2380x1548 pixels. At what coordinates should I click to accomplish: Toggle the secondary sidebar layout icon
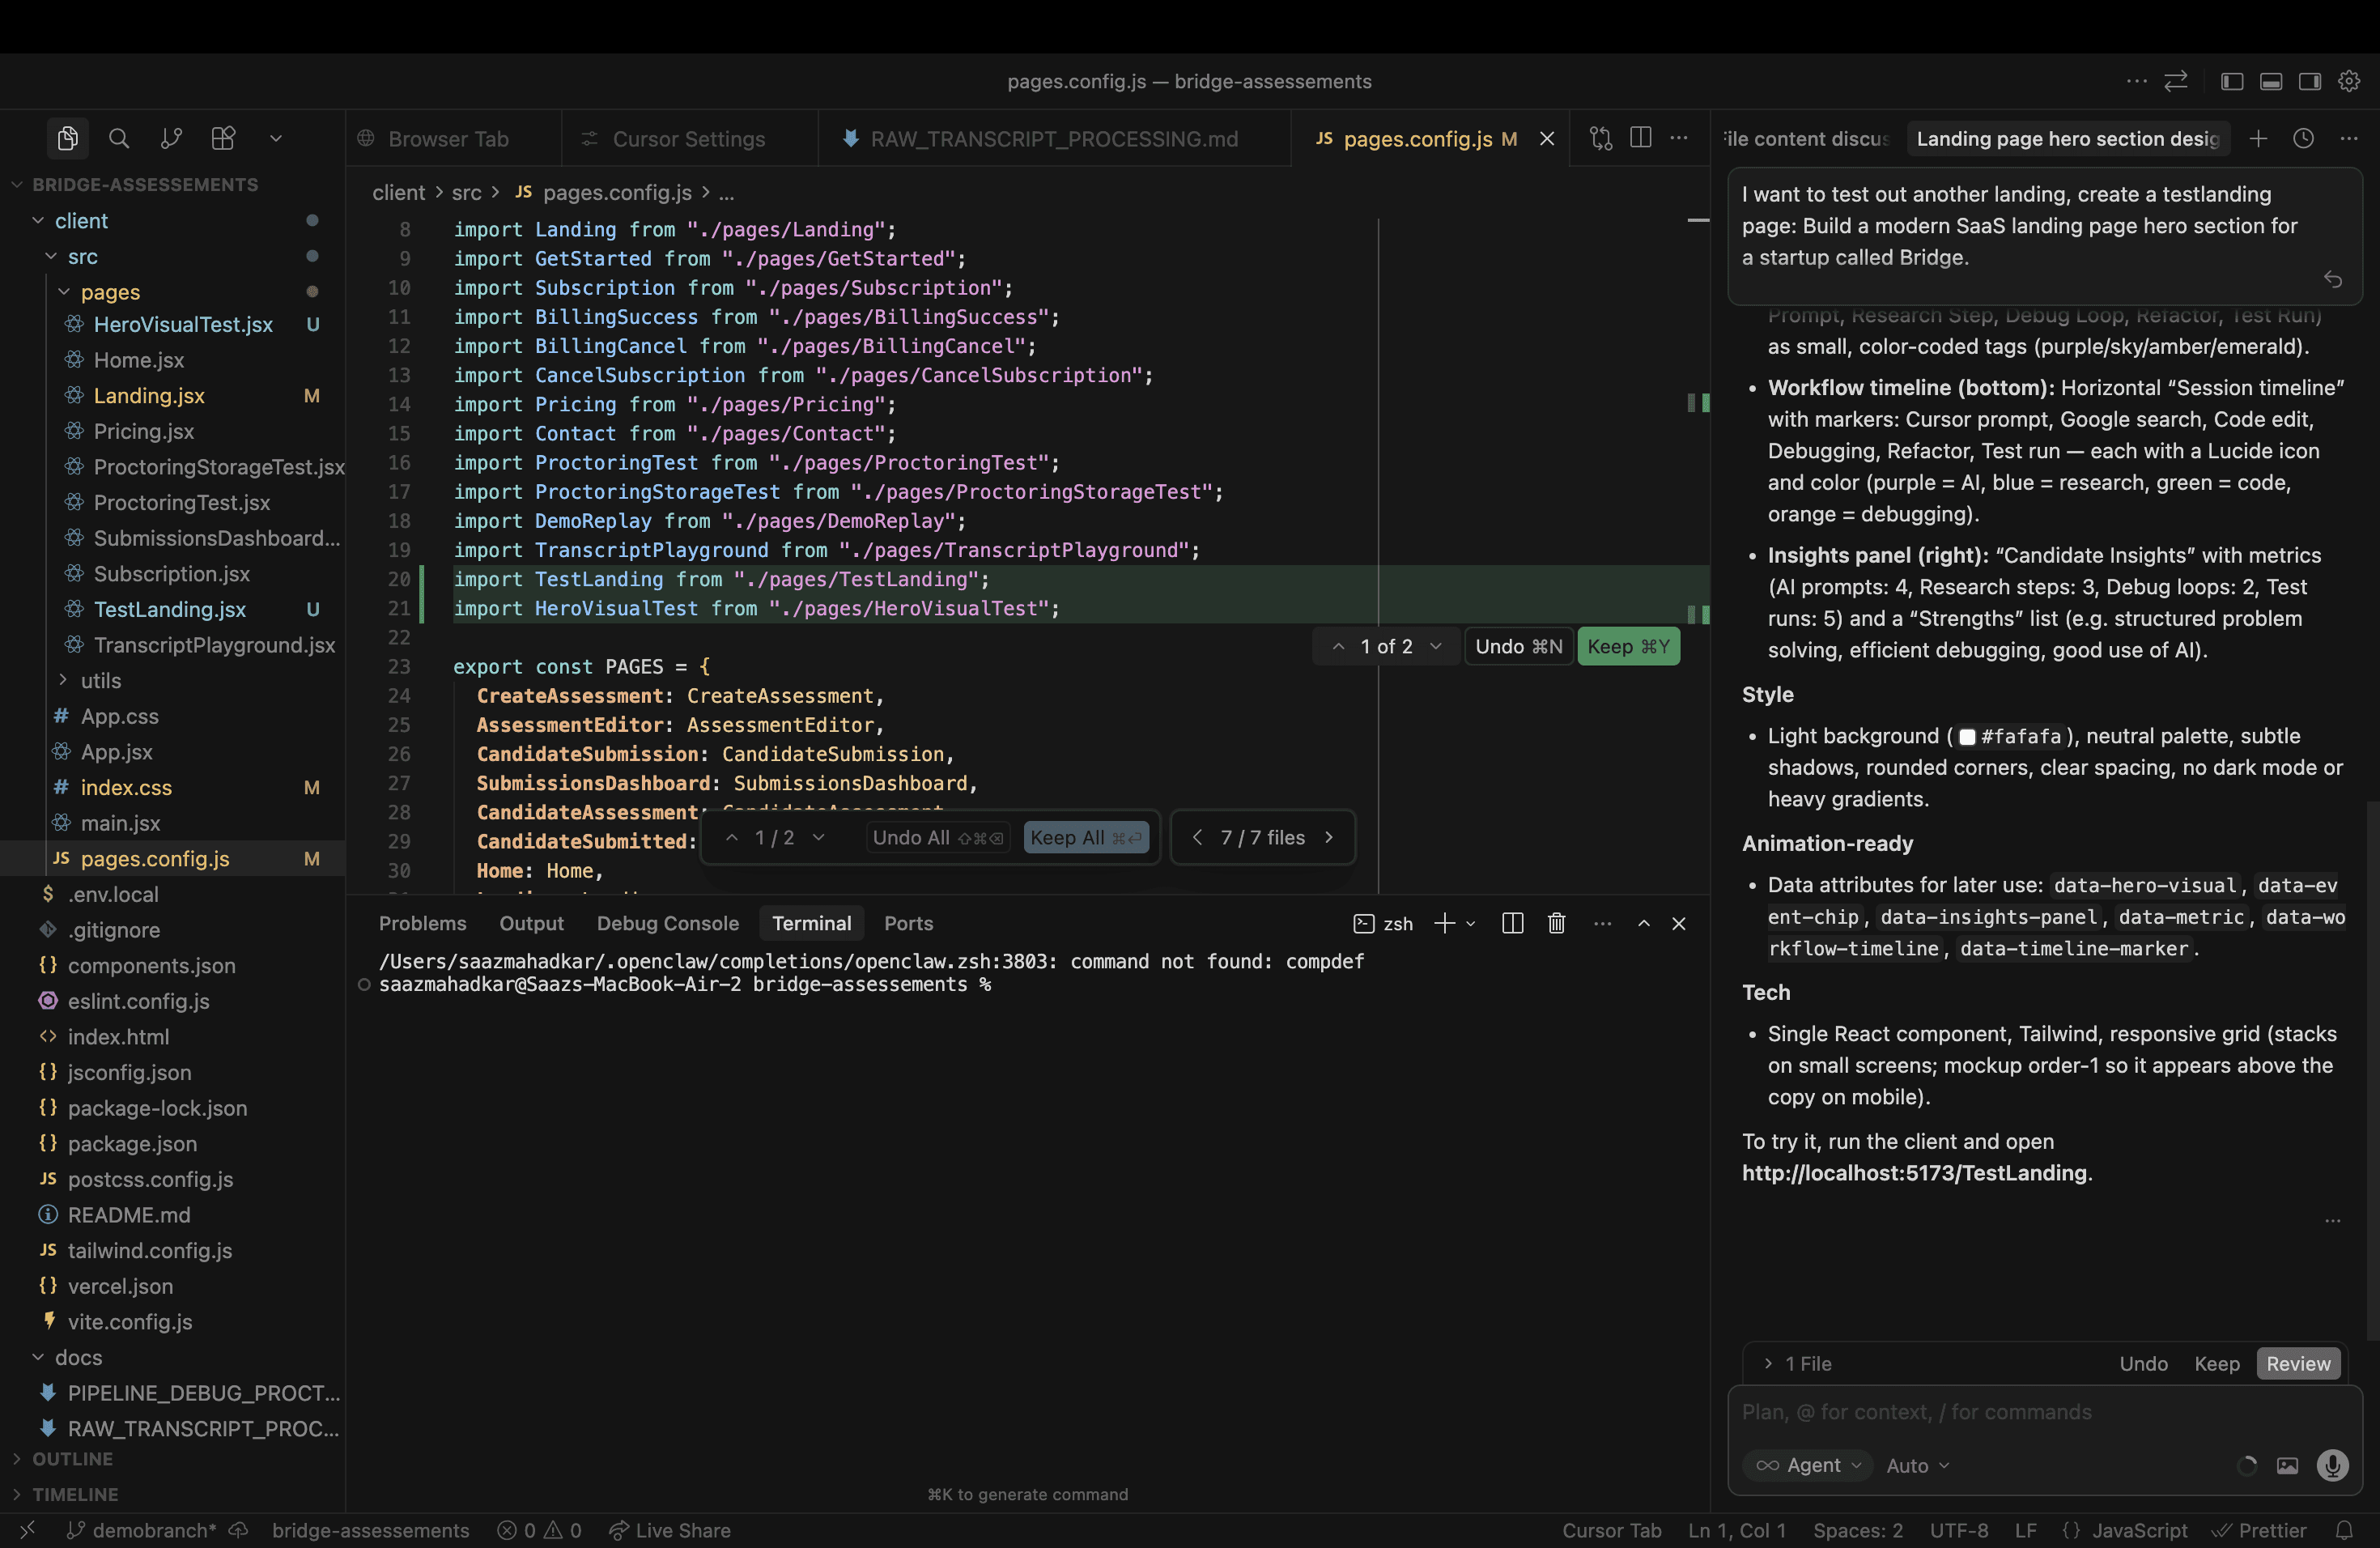point(2310,81)
